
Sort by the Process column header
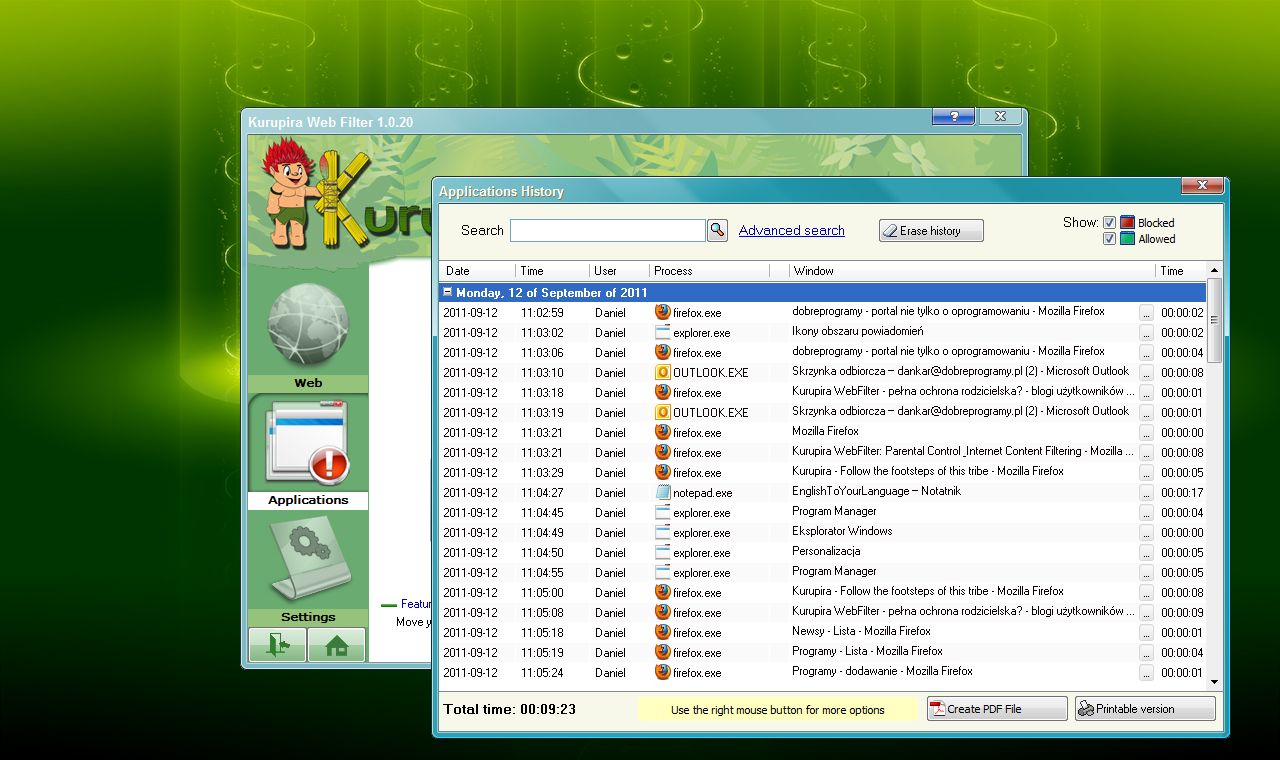[709, 271]
